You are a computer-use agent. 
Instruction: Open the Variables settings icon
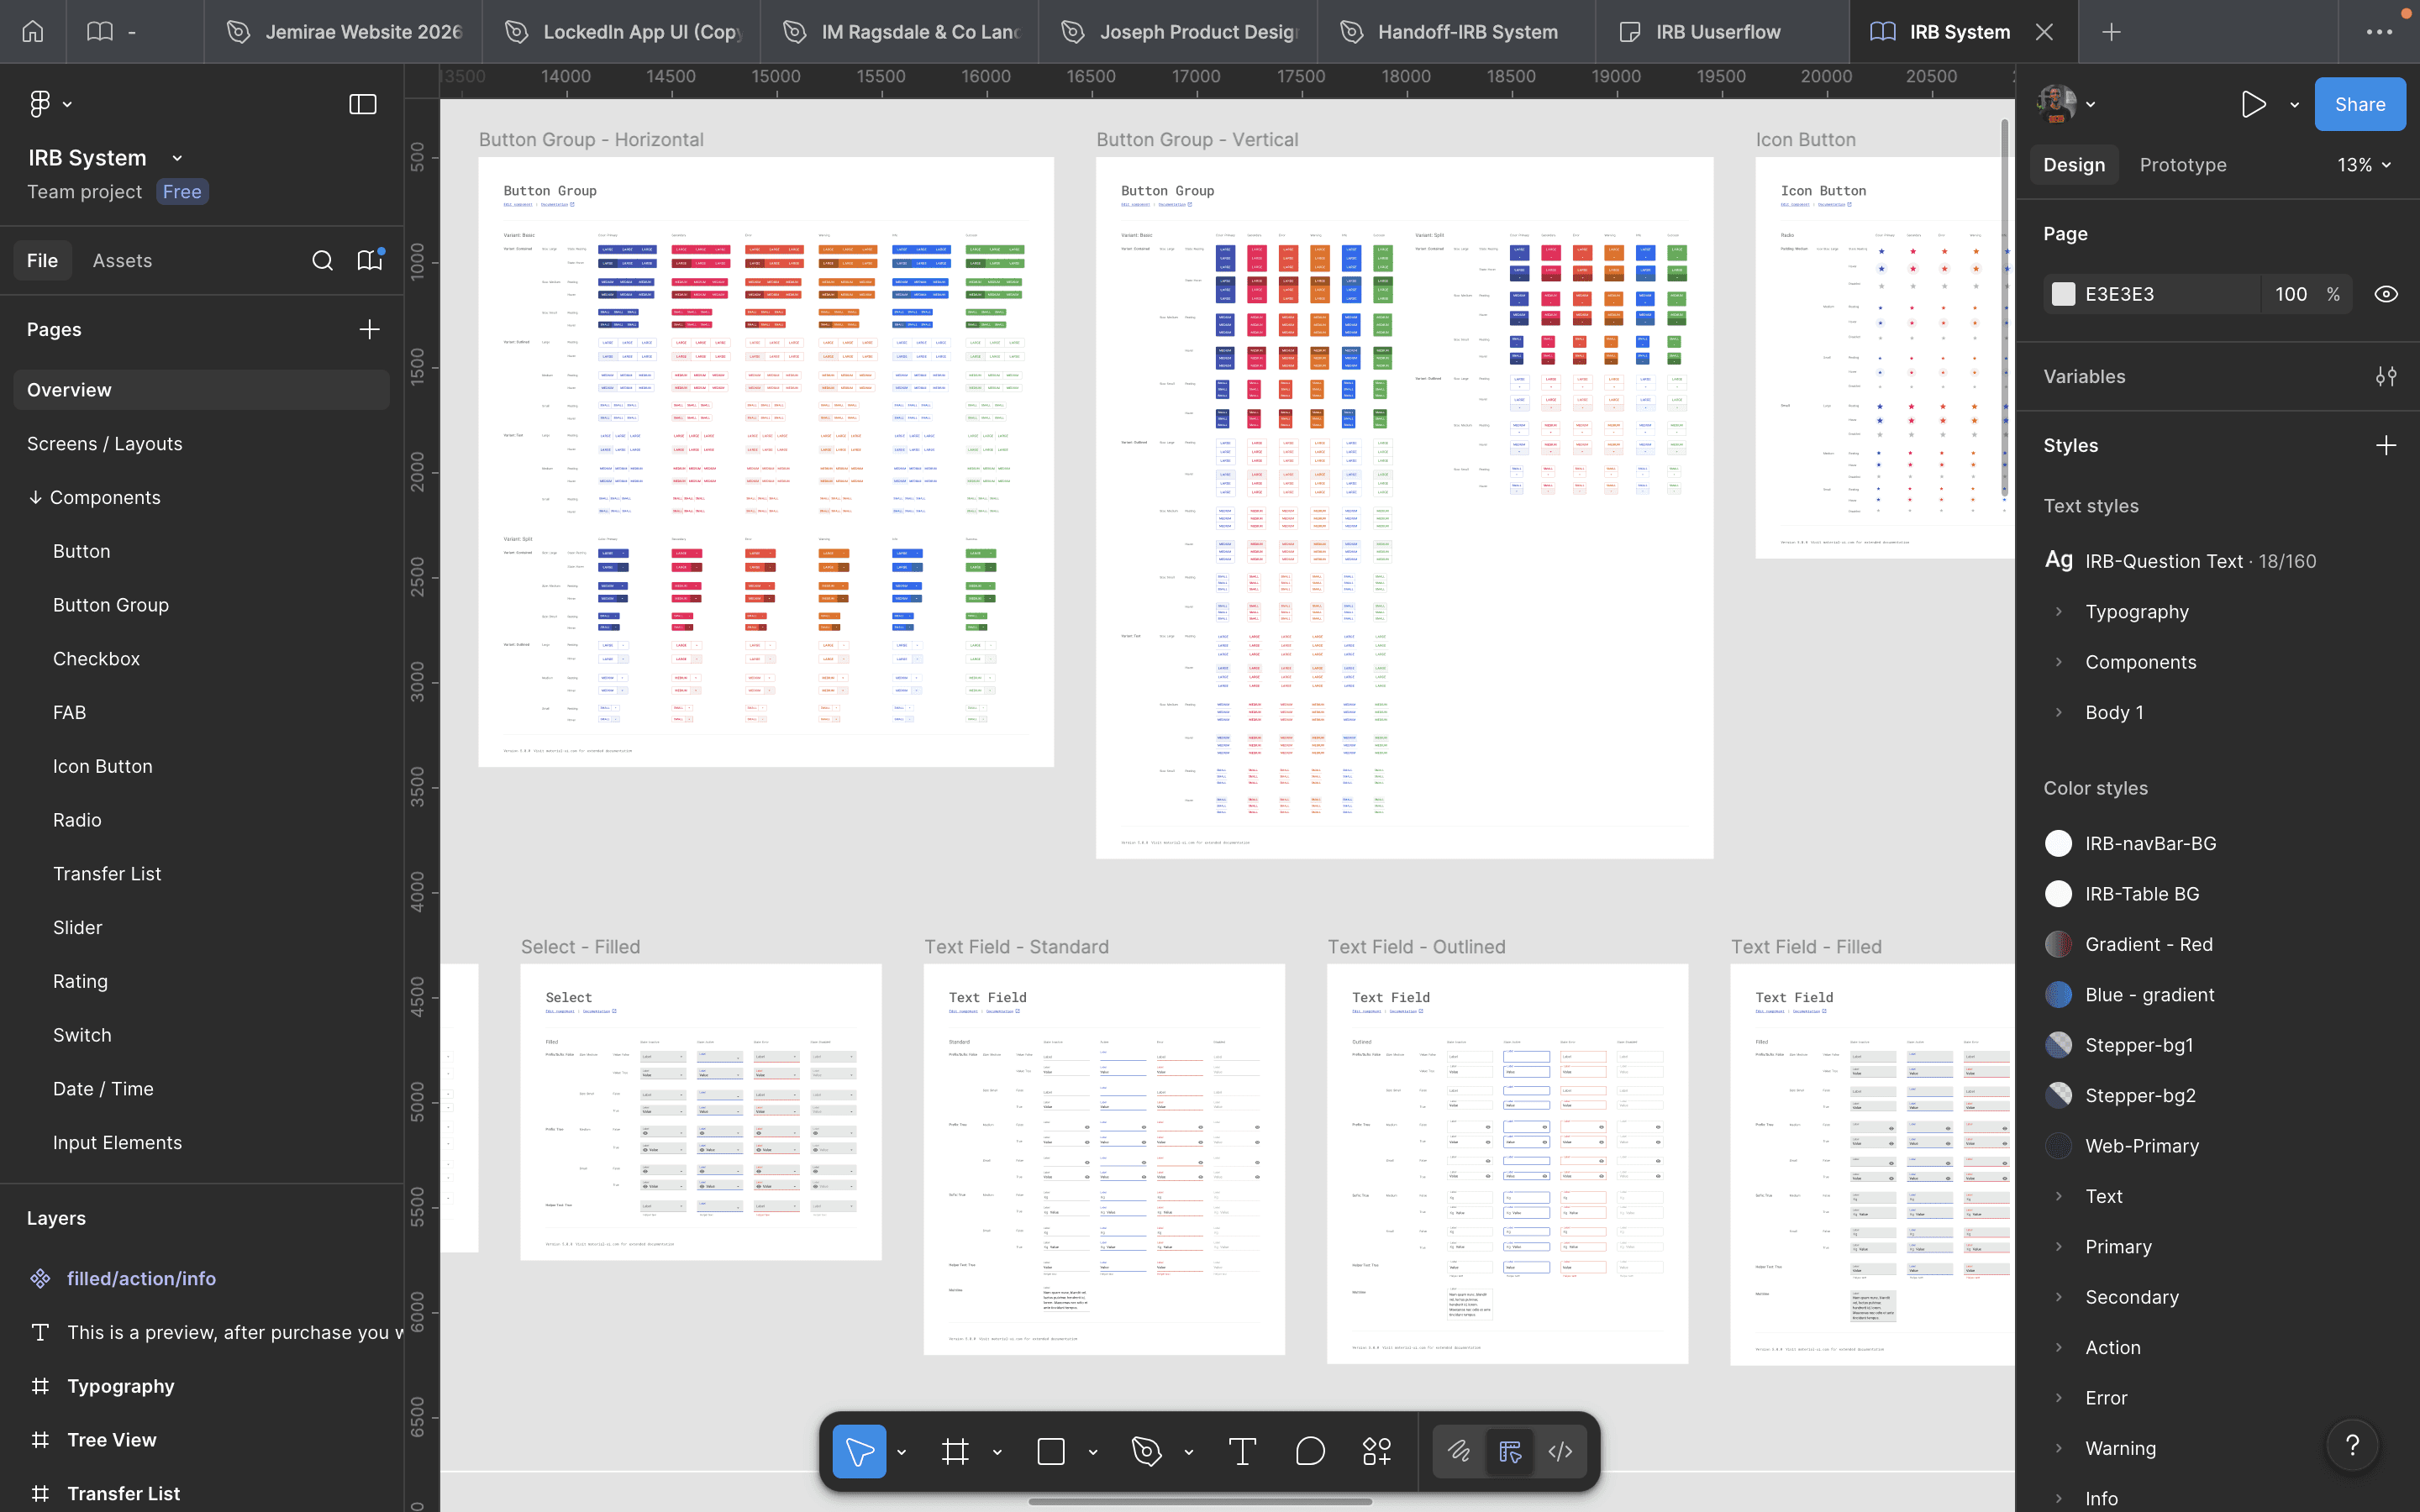(x=2386, y=377)
